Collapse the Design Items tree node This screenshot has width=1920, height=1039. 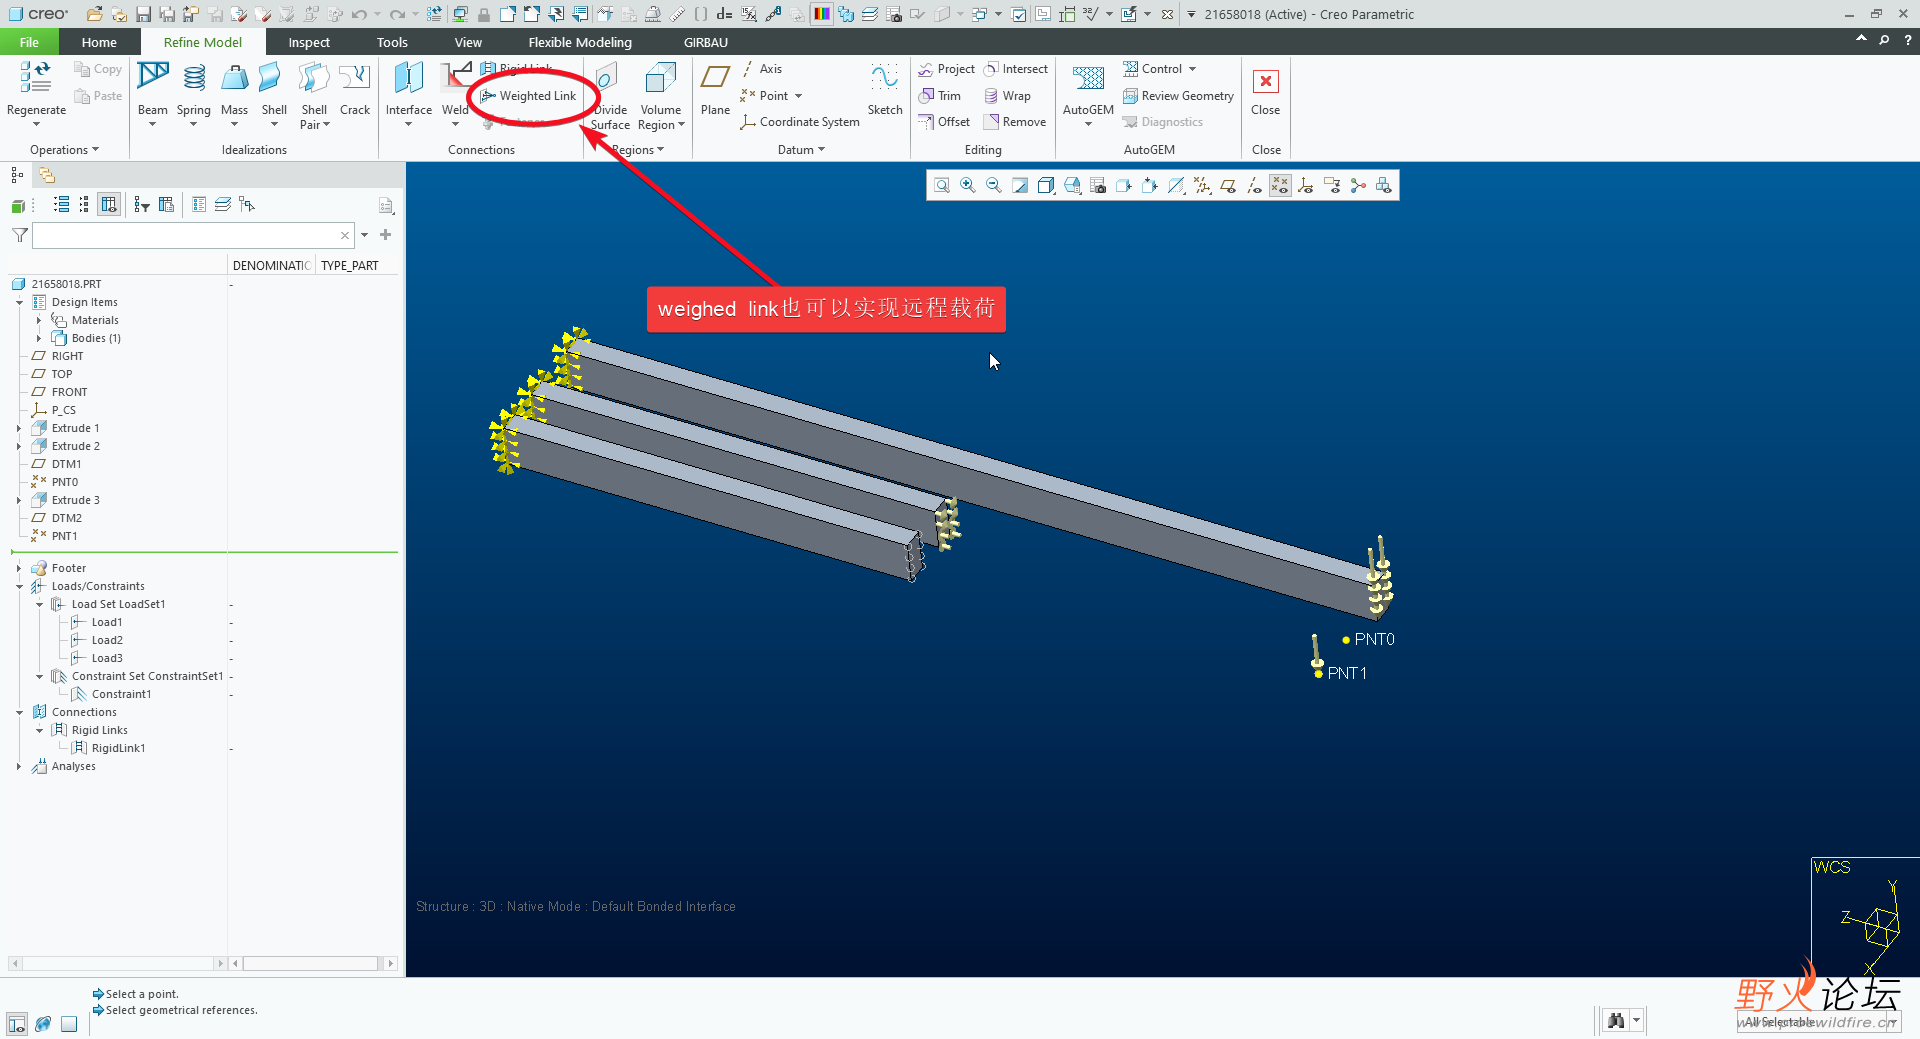point(19,302)
